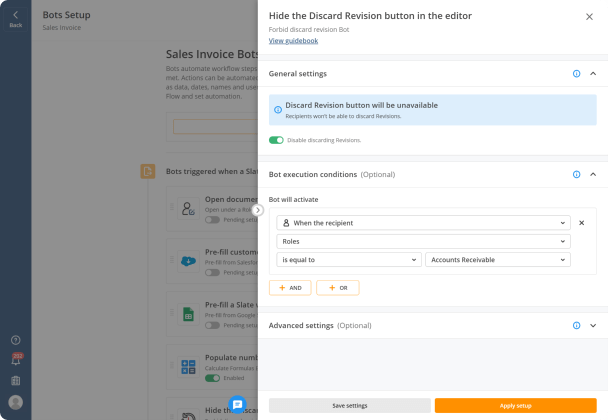
Task: Click the Bots Setup heading
Action: (66, 15)
